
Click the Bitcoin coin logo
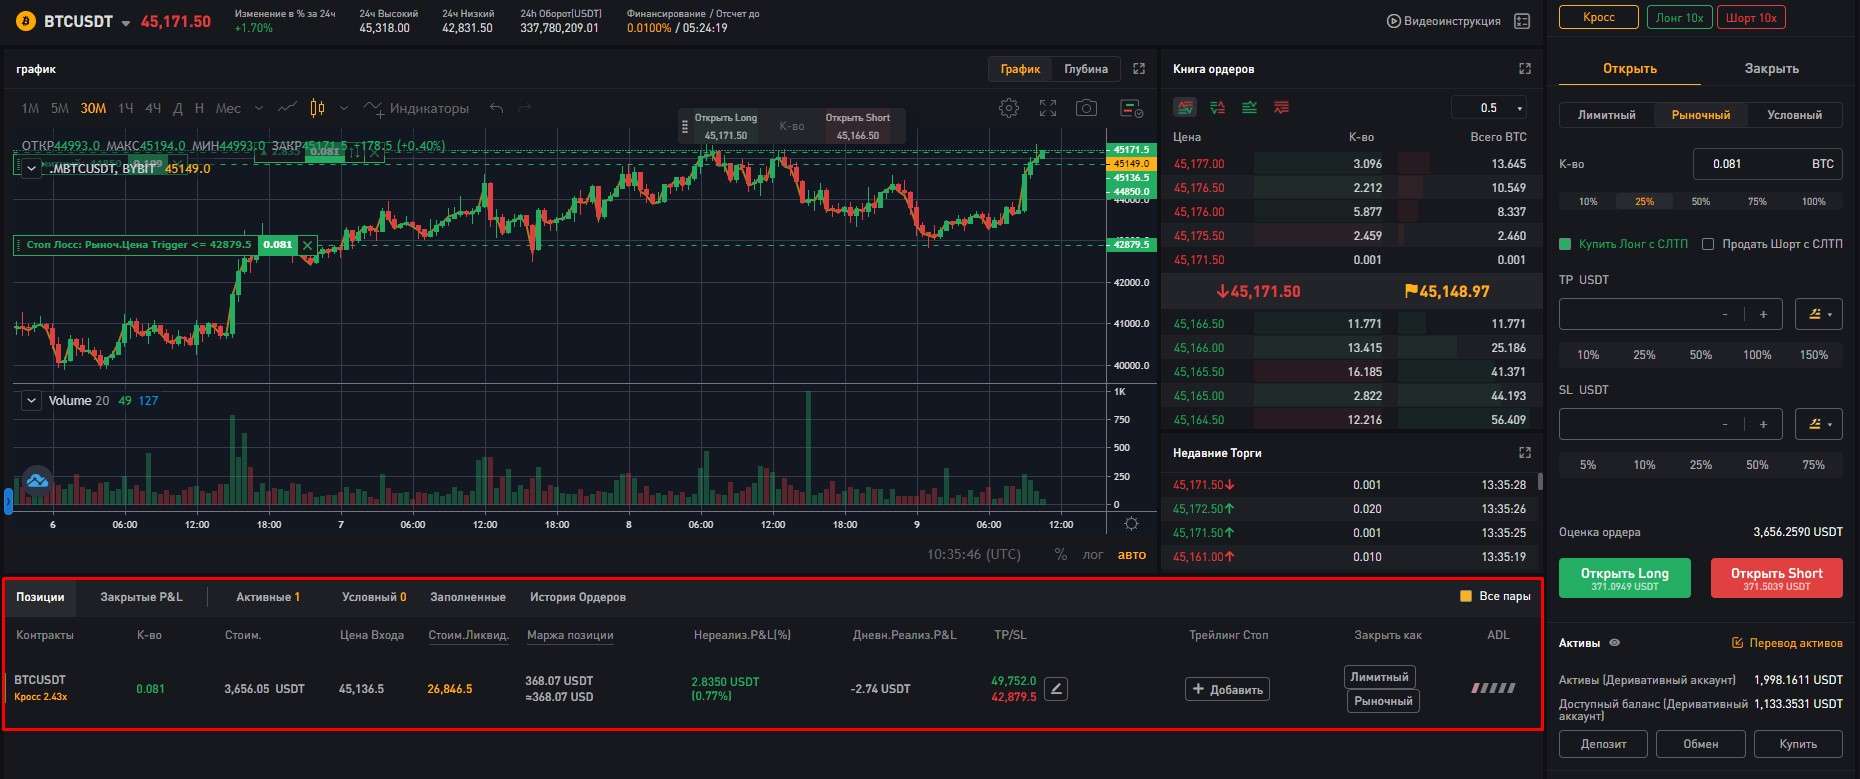coord(26,21)
